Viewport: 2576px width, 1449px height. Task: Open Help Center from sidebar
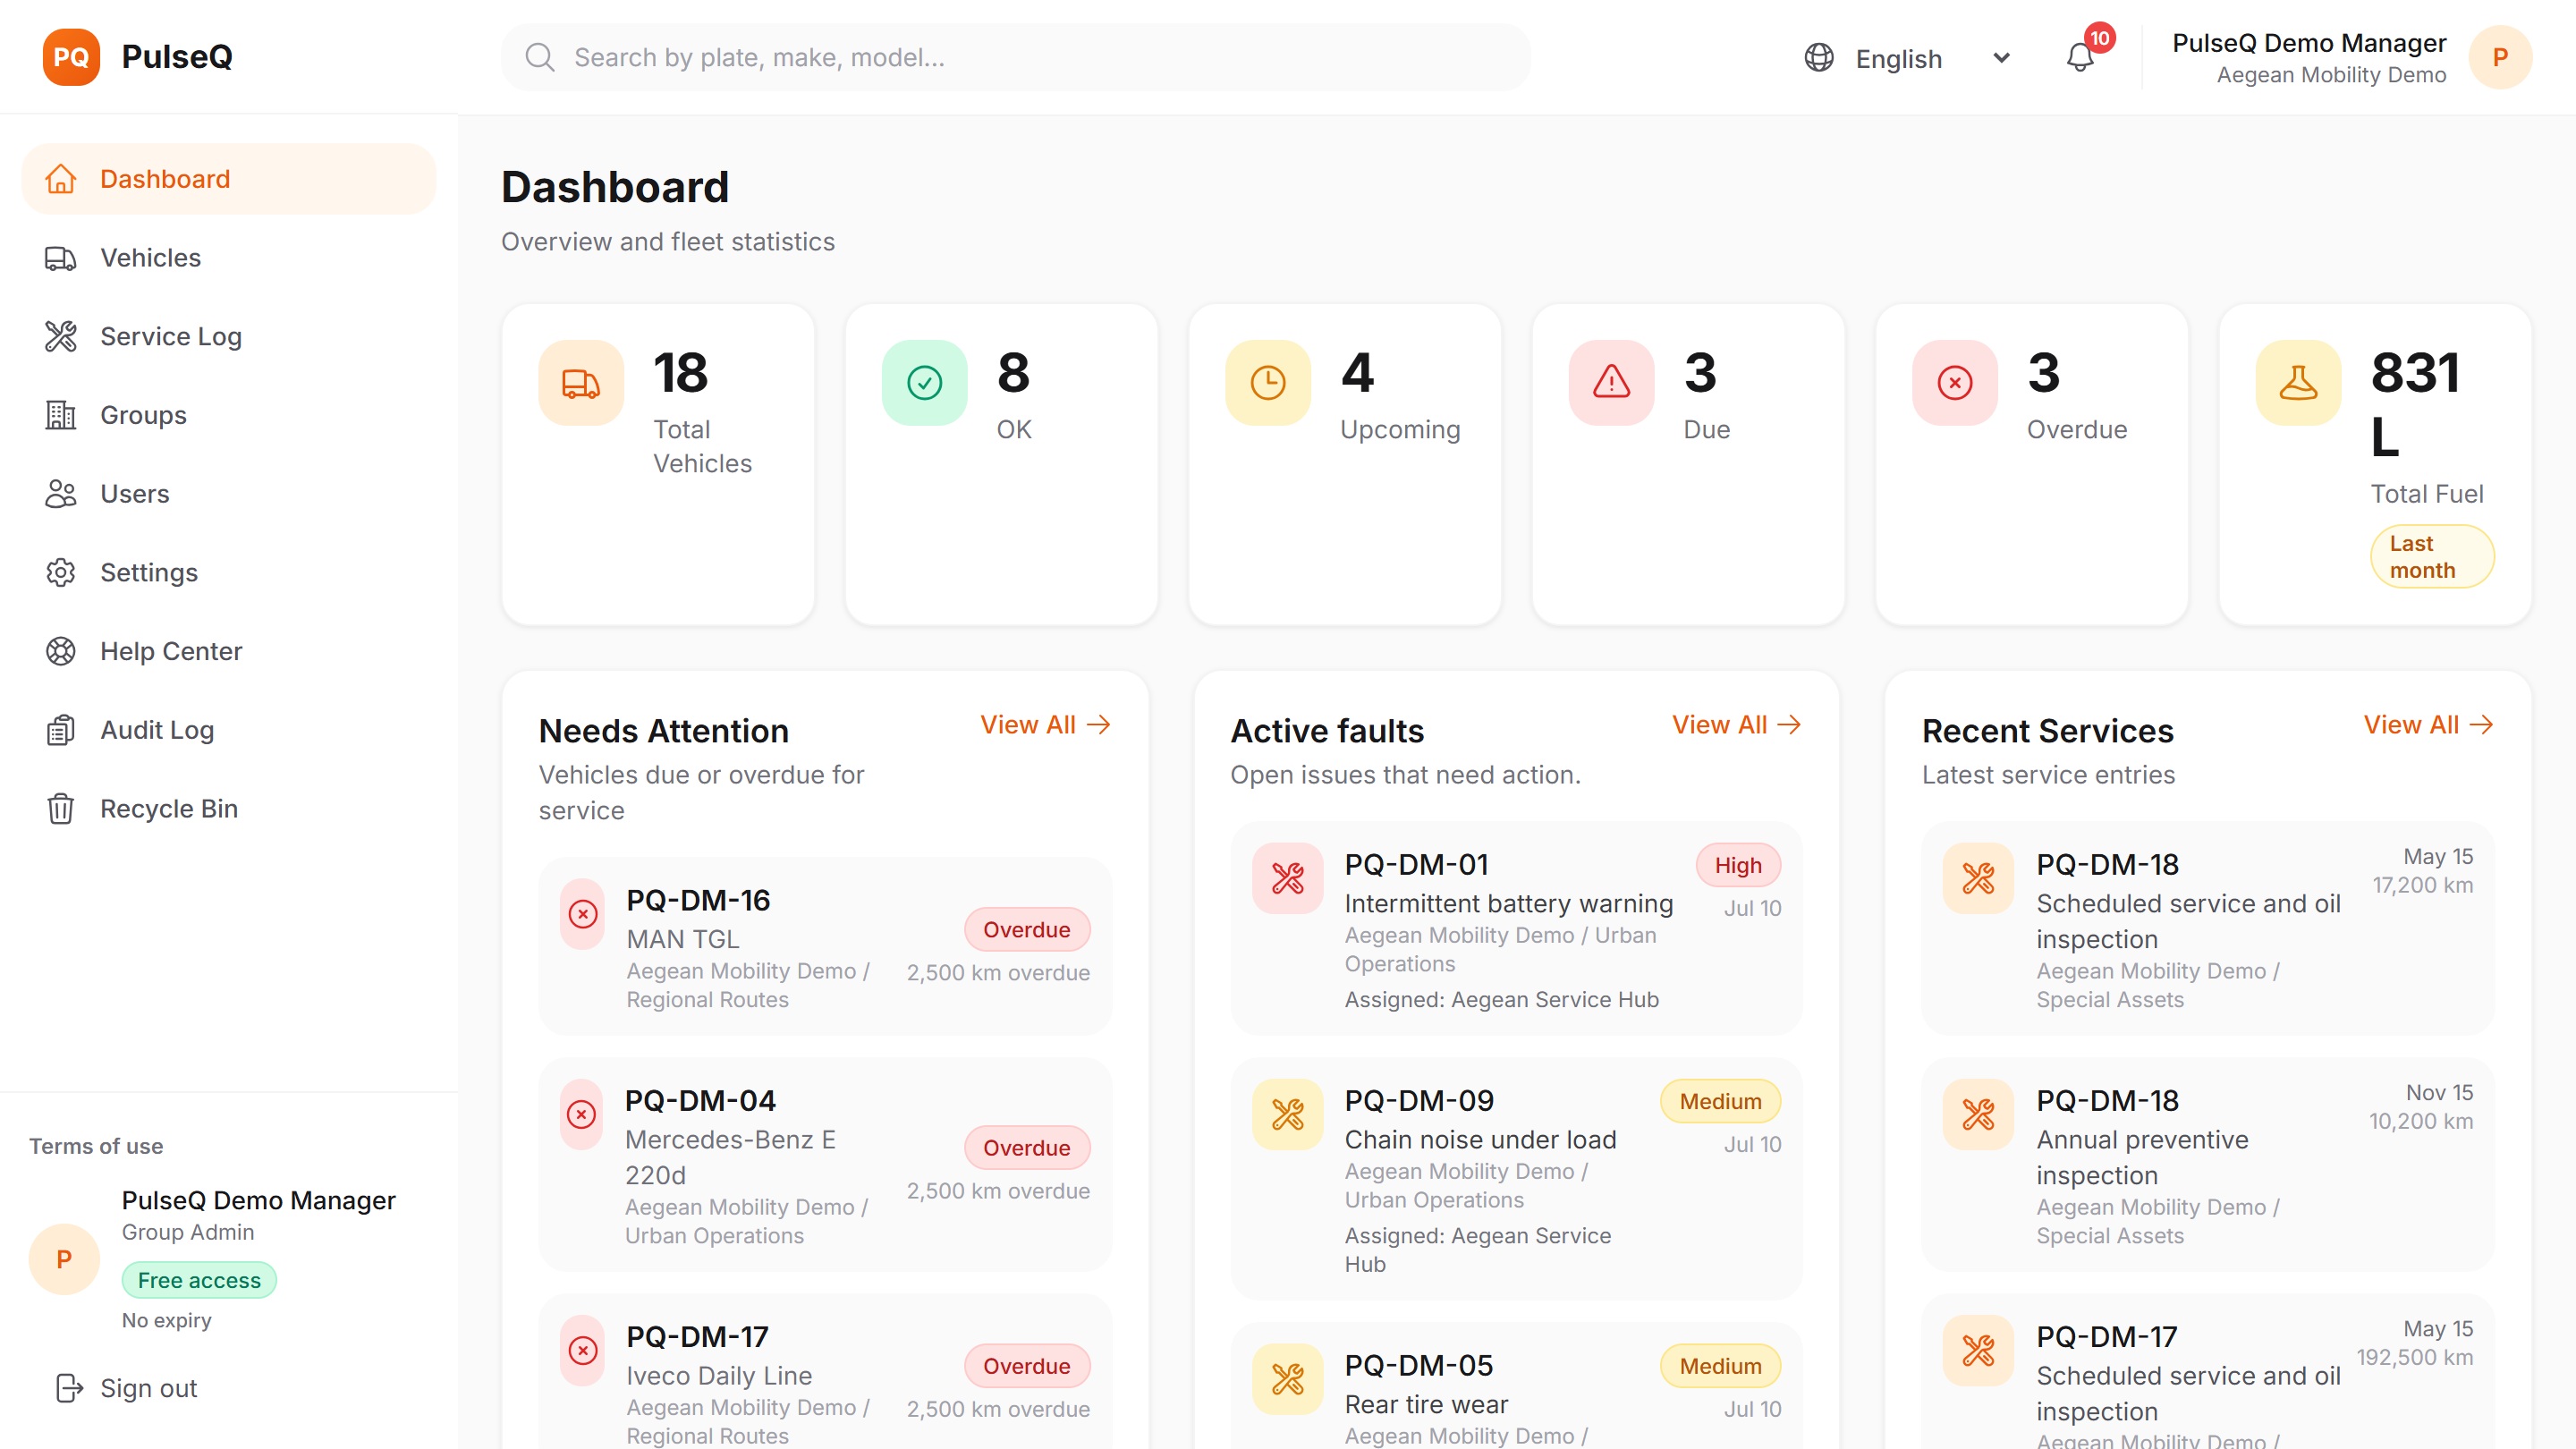(229, 651)
